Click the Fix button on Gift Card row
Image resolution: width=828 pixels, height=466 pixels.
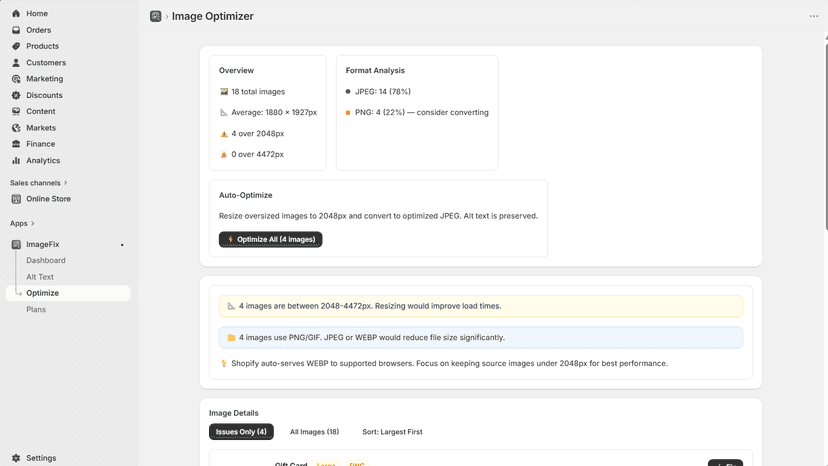tap(725, 463)
